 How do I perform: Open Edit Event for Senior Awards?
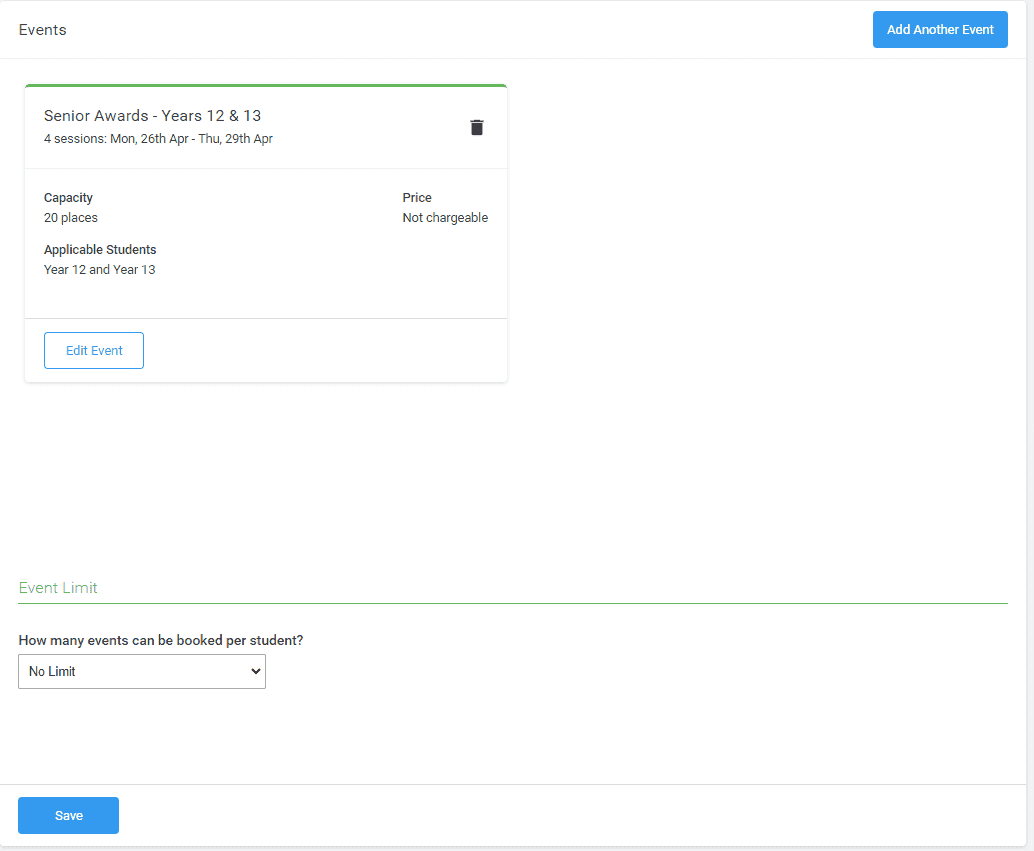click(93, 350)
